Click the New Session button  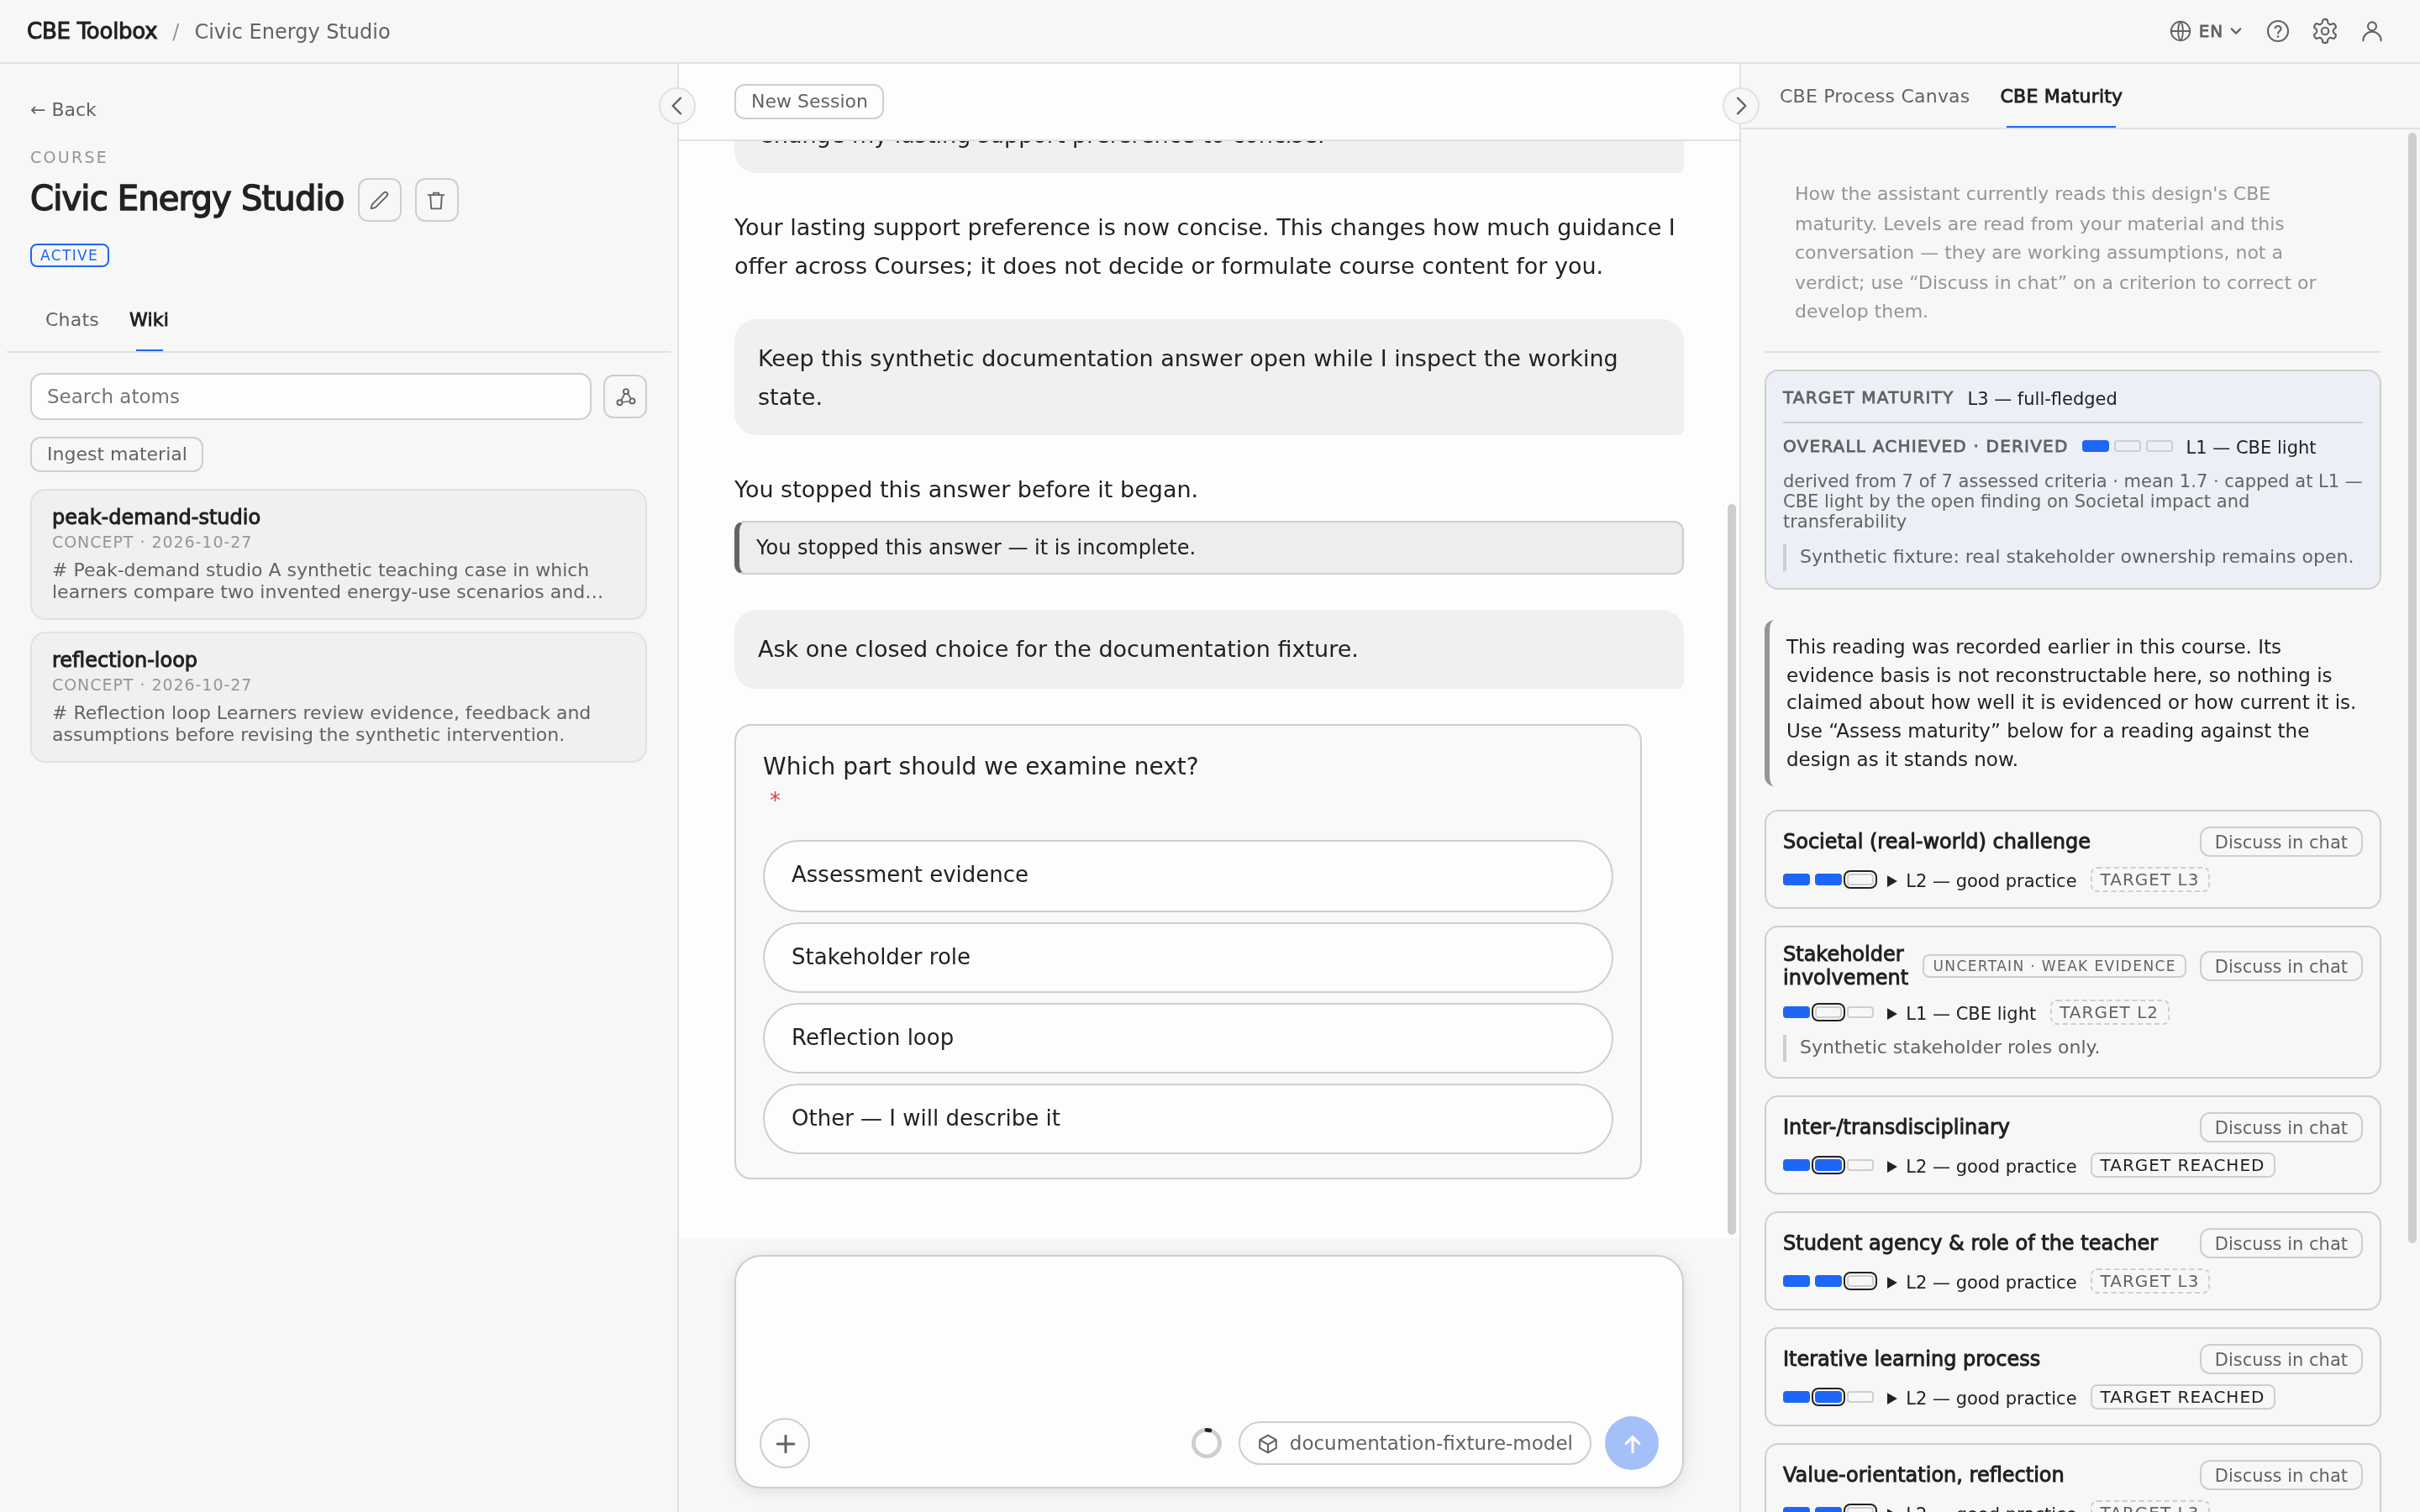point(808,101)
